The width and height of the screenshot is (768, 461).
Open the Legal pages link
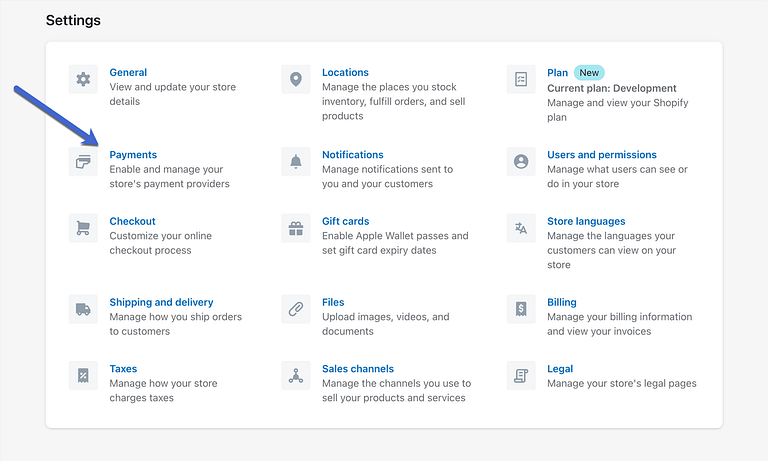(x=560, y=369)
